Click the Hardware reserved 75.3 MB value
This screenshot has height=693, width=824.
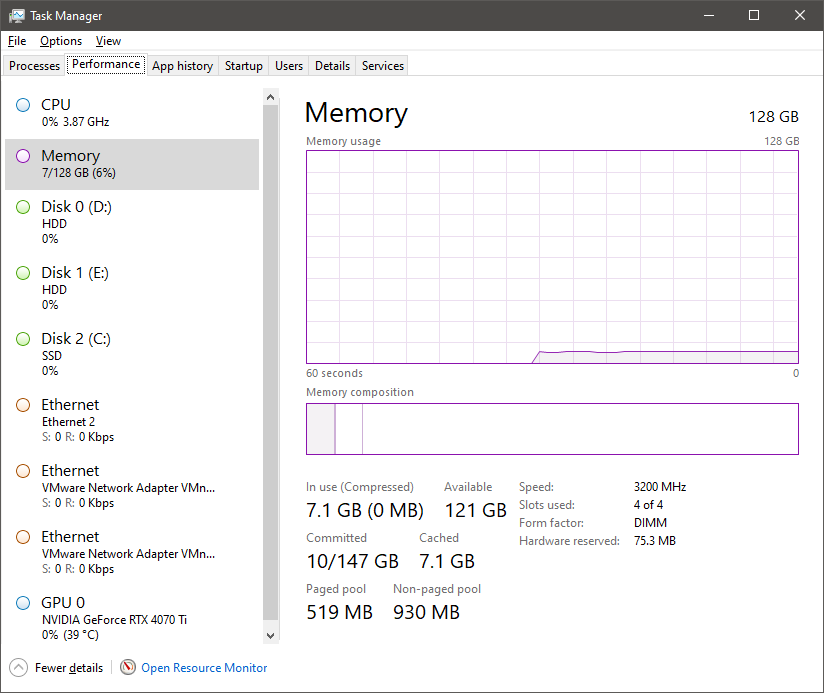pyautogui.click(x=655, y=541)
